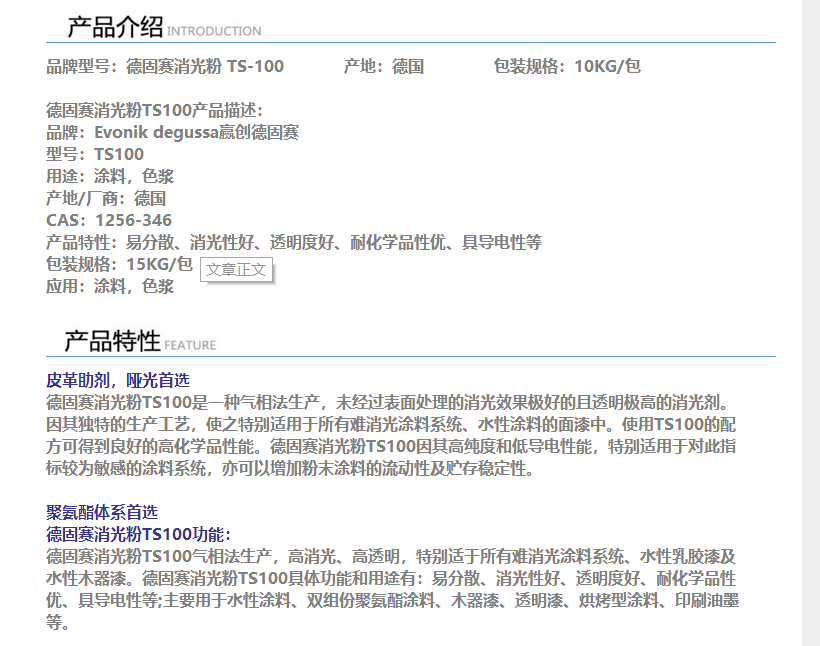Viewport: 820px width, 646px height.
Task: Click the Evonik degussa brand line
Action: coord(172,132)
